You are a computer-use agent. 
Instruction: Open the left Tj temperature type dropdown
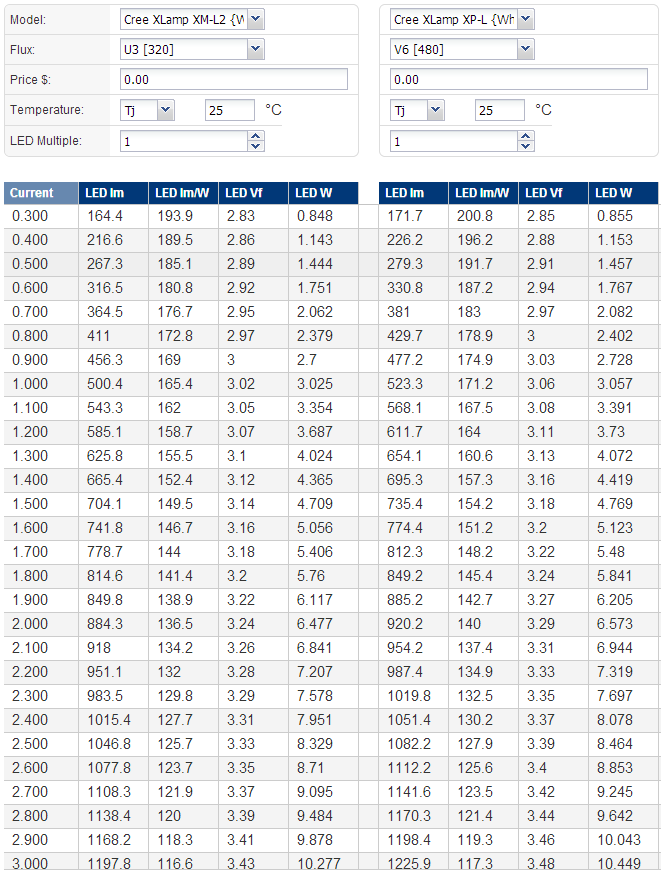pos(147,110)
